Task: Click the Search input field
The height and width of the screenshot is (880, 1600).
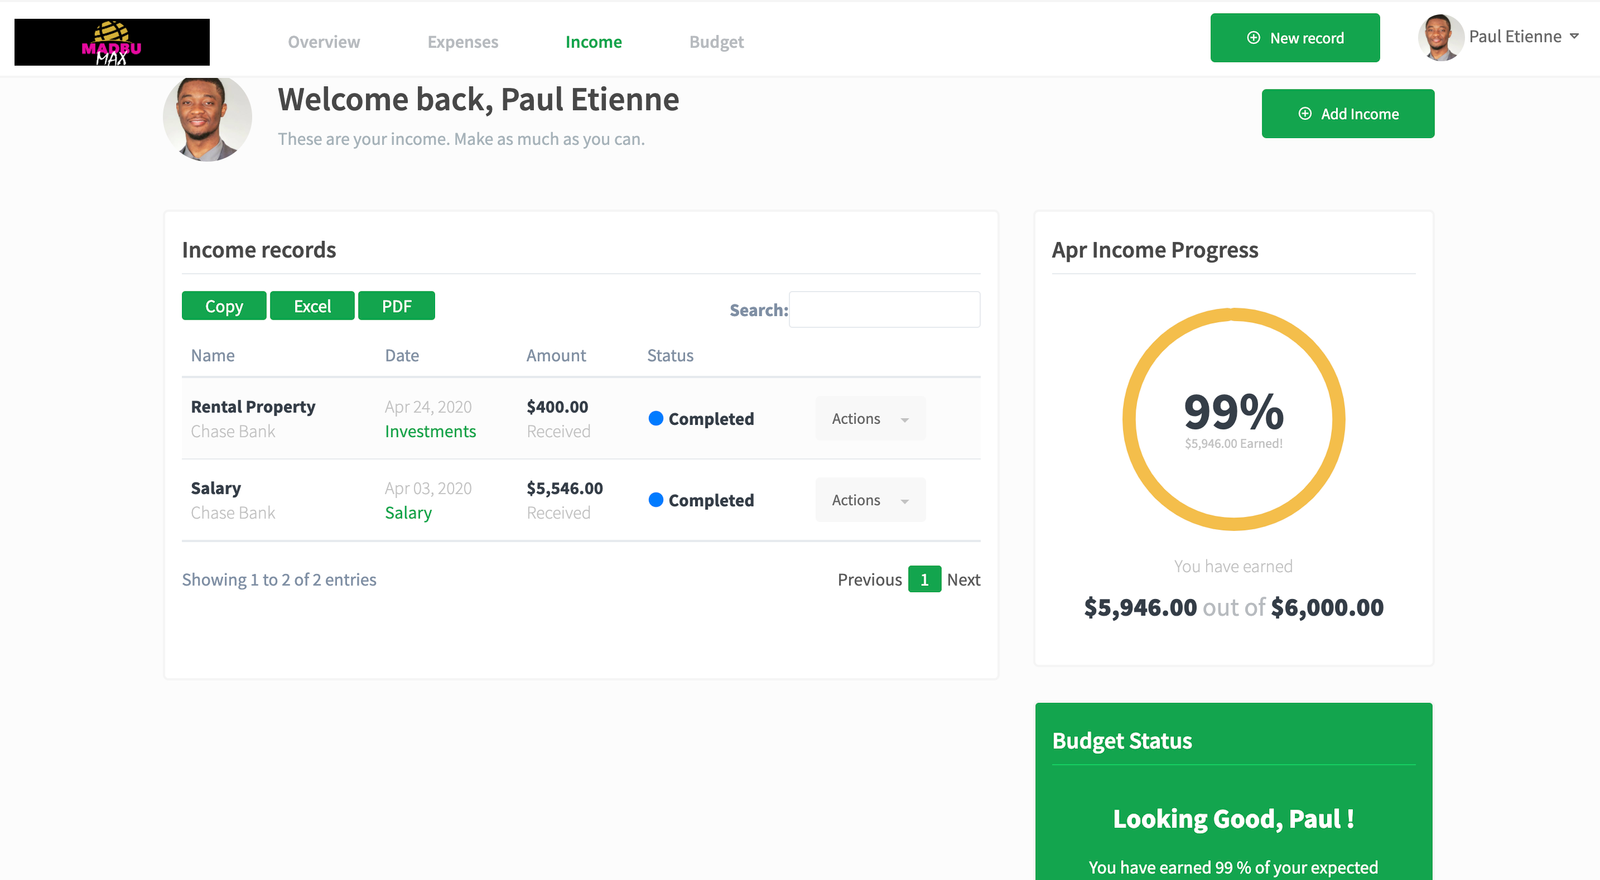Action: point(885,310)
